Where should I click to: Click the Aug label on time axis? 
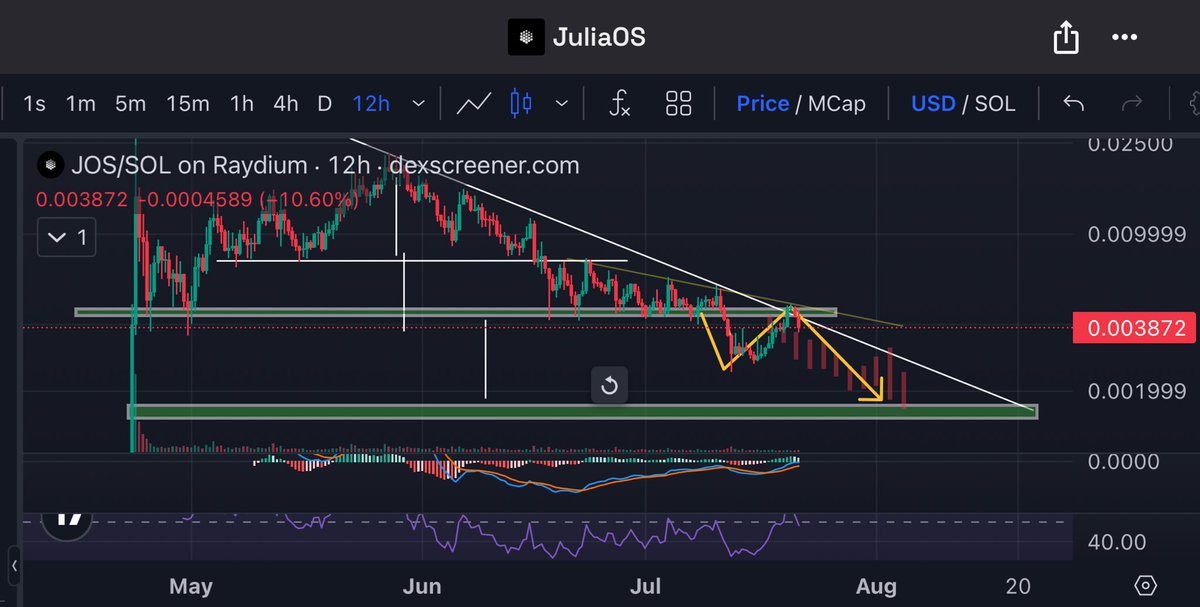pyautogui.click(x=876, y=586)
